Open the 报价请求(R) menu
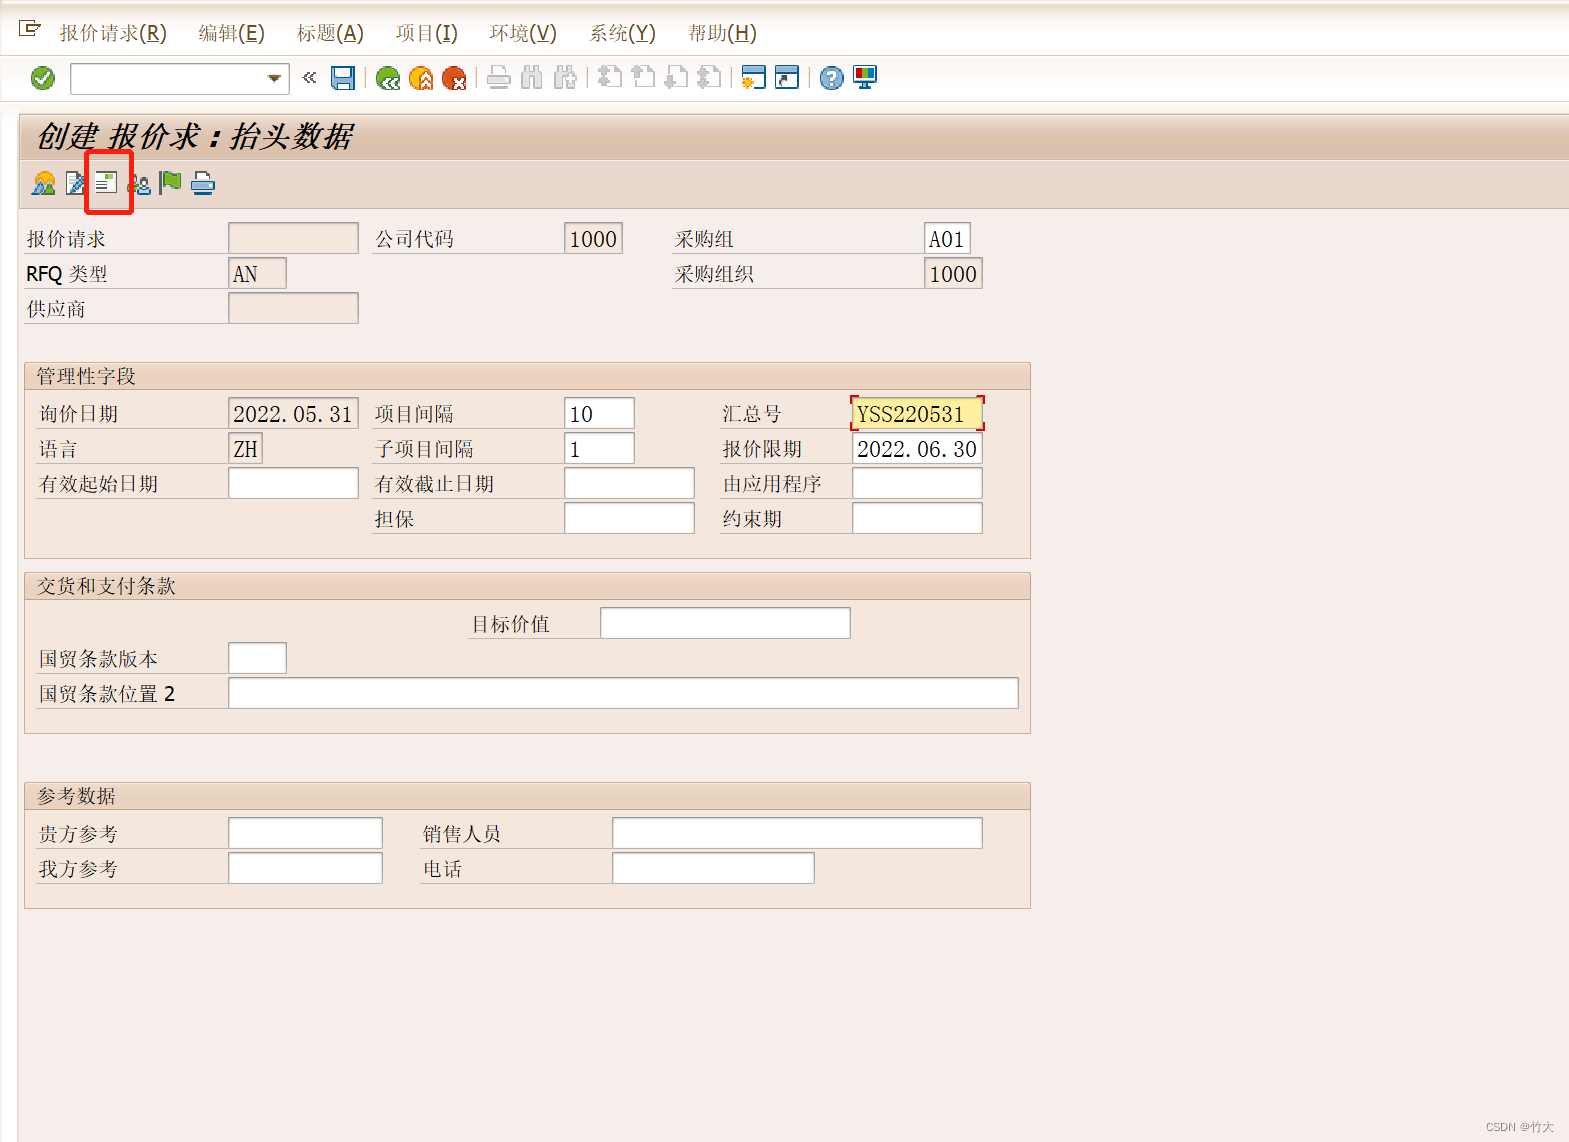This screenshot has width=1569, height=1142. [x=113, y=33]
